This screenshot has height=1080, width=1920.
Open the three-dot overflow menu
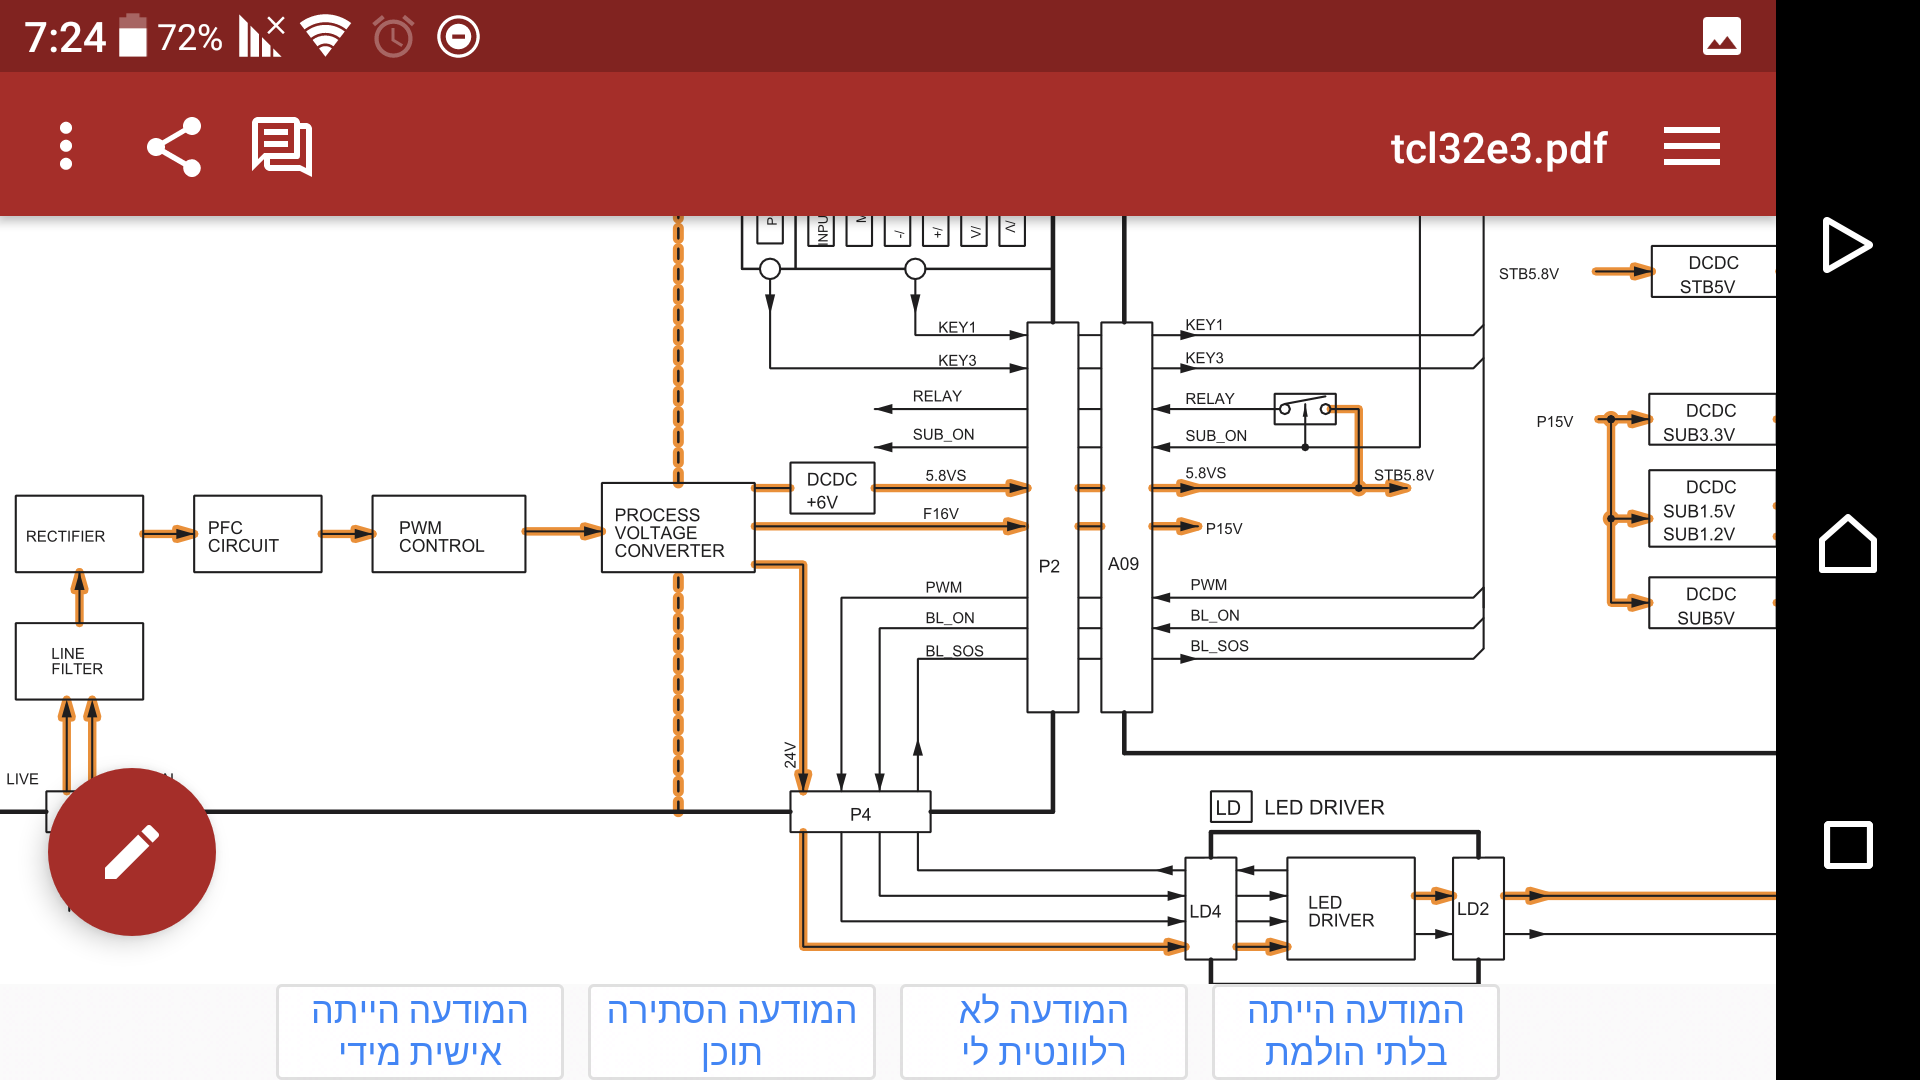click(x=66, y=147)
